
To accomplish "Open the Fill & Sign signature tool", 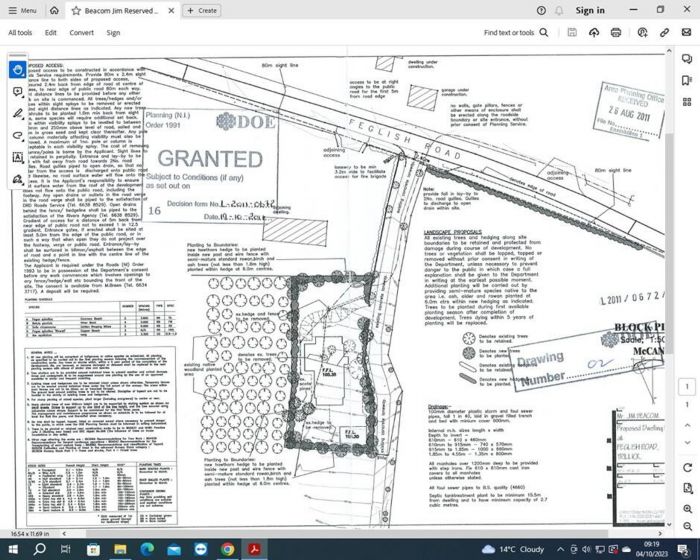I will 18,179.
